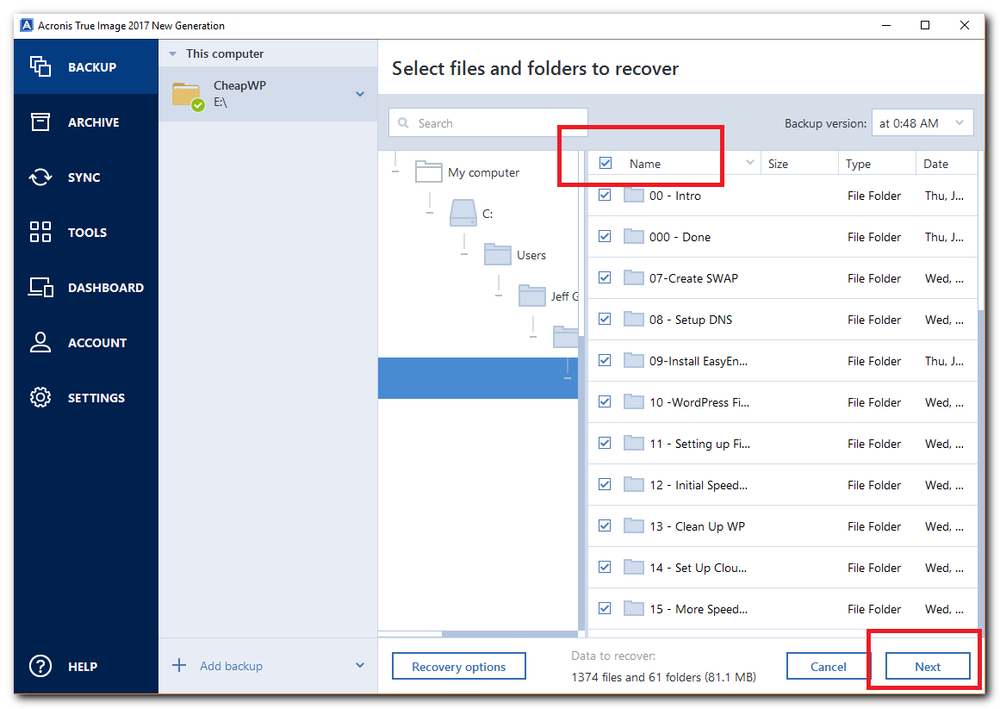Image resolution: width=1000 pixels, height=709 pixels.
Task: Open the Settings section
Action: (86, 397)
